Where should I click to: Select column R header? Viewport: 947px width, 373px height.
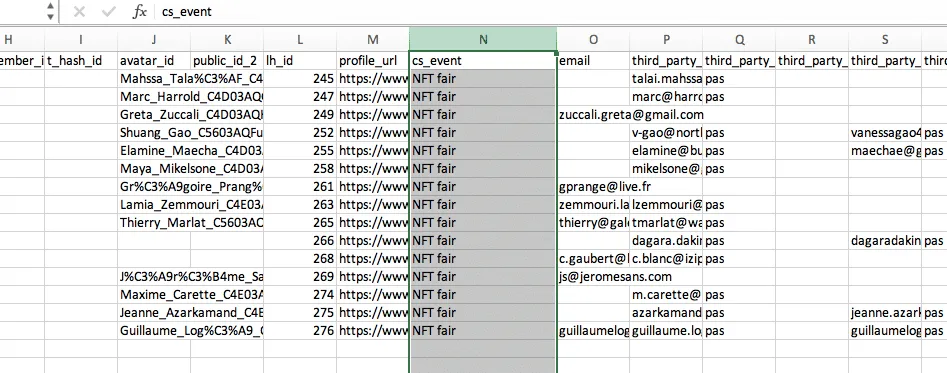click(x=812, y=40)
